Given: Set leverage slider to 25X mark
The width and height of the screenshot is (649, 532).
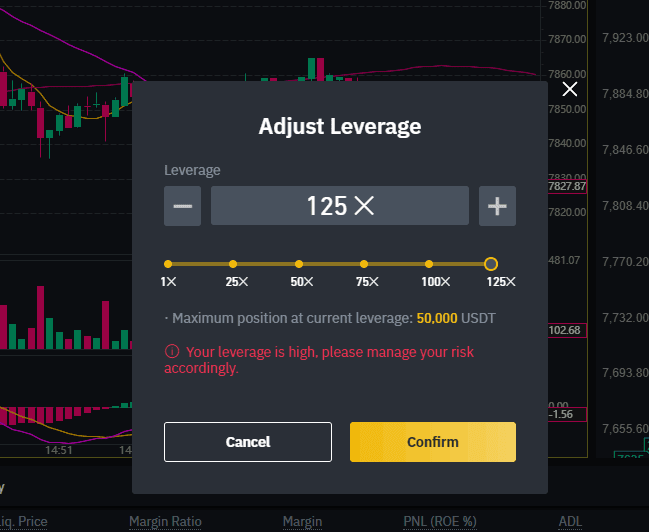Looking at the screenshot, I should pos(233,264).
